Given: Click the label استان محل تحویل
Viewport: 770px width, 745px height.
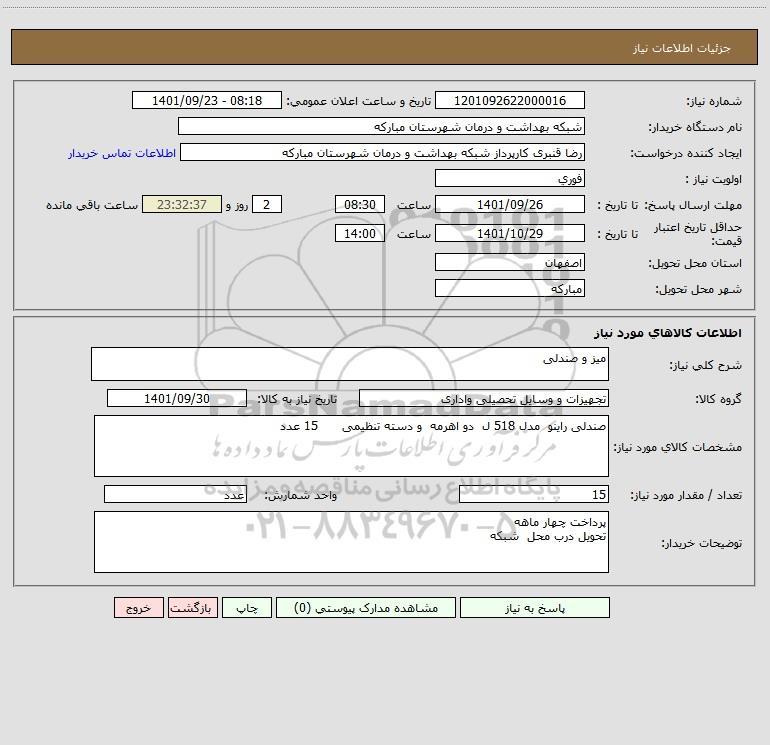Looking at the screenshot, I should coord(695,263).
